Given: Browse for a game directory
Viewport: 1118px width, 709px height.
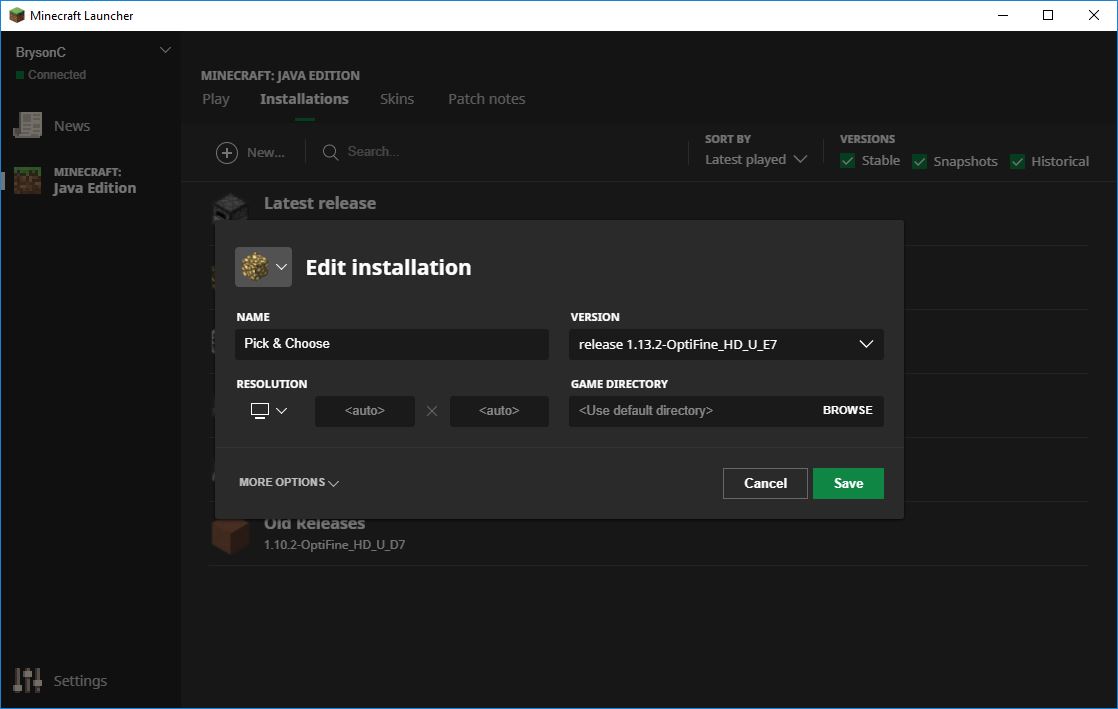Looking at the screenshot, I should (x=847, y=410).
